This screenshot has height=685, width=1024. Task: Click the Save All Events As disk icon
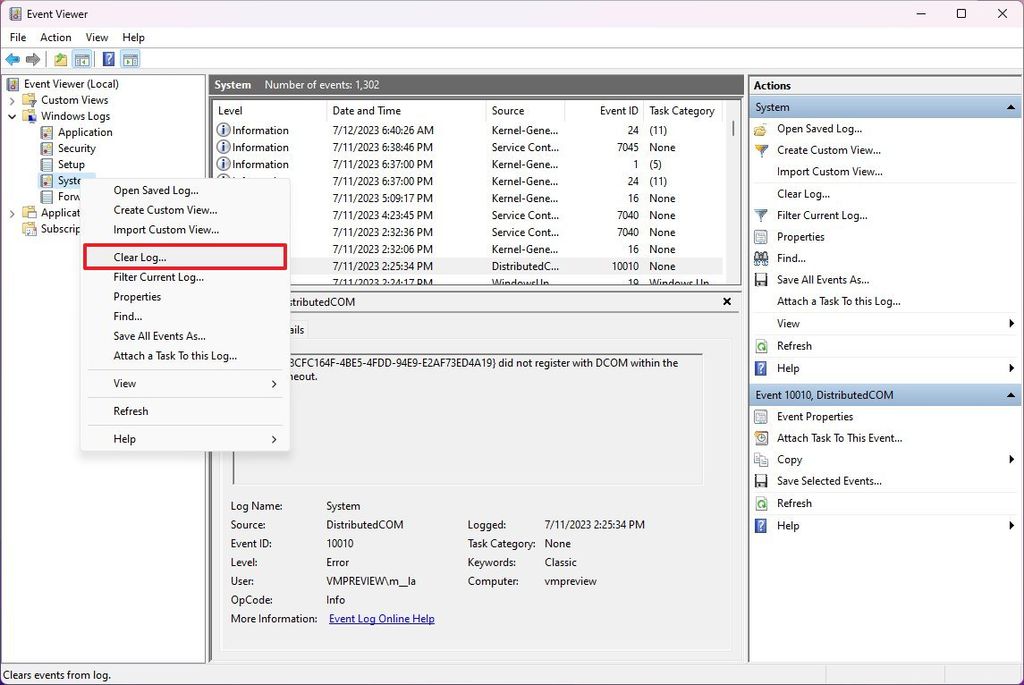click(x=761, y=279)
